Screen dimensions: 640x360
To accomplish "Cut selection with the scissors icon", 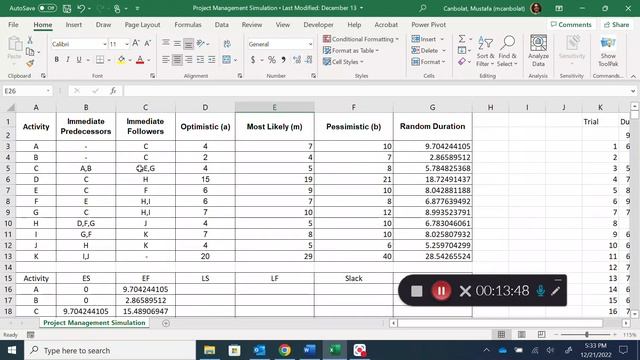I will (30, 40).
